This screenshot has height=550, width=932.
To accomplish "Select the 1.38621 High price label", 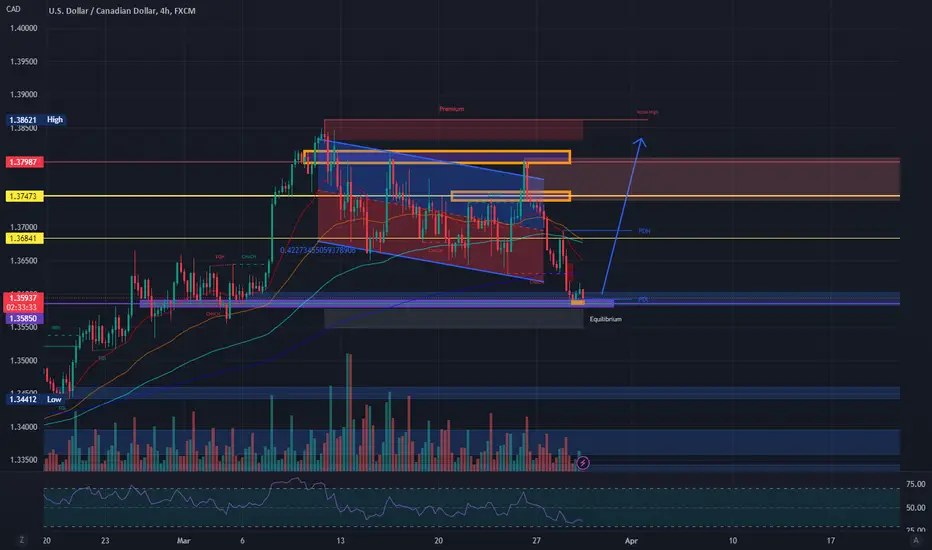I will pos(35,120).
